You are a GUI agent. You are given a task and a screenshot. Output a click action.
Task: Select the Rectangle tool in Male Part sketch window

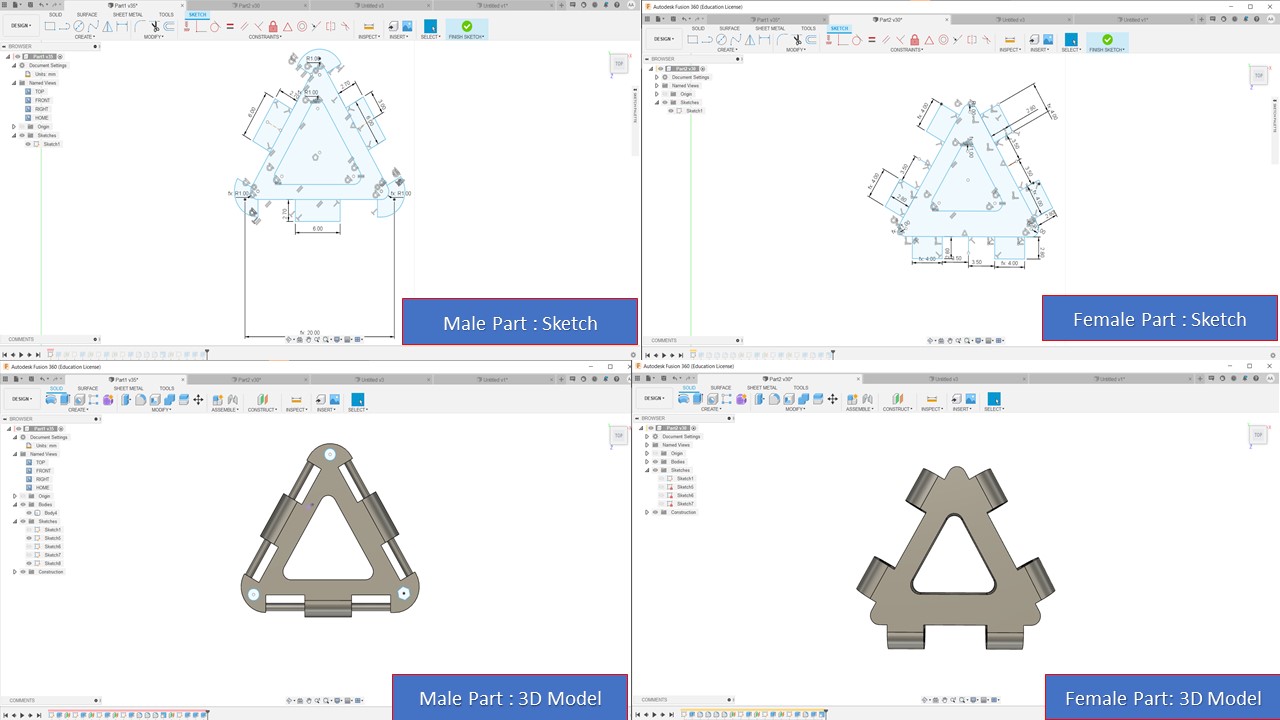[50, 26]
